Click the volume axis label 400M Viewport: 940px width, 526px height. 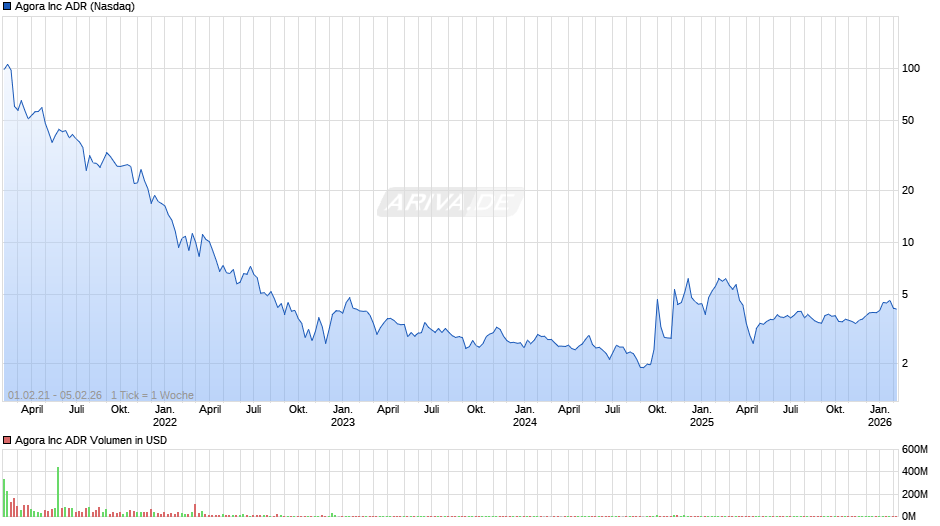pyautogui.click(x=914, y=471)
